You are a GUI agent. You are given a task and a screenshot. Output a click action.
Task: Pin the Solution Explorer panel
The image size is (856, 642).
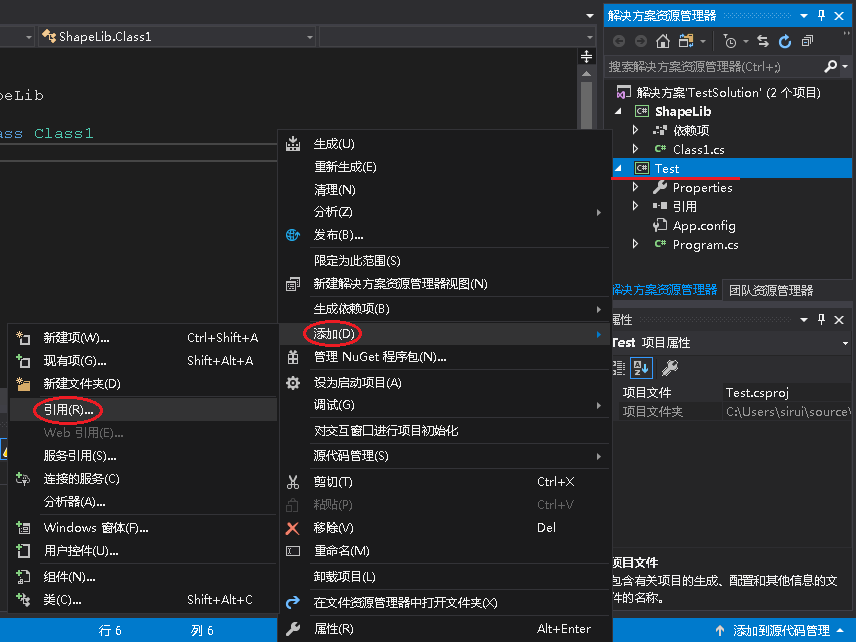click(822, 15)
